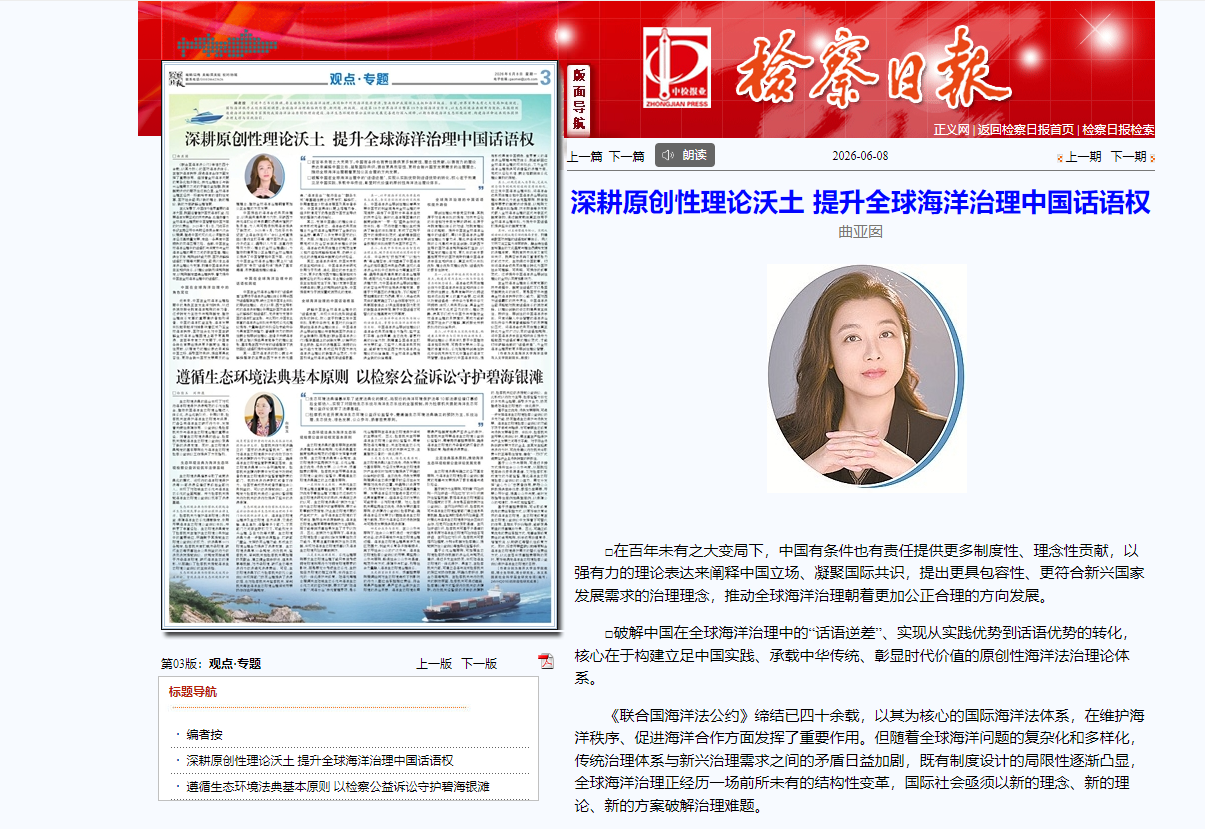Screen dimensions: 1205x829
Task: Open the author's portrait photo
Action: point(866,378)
